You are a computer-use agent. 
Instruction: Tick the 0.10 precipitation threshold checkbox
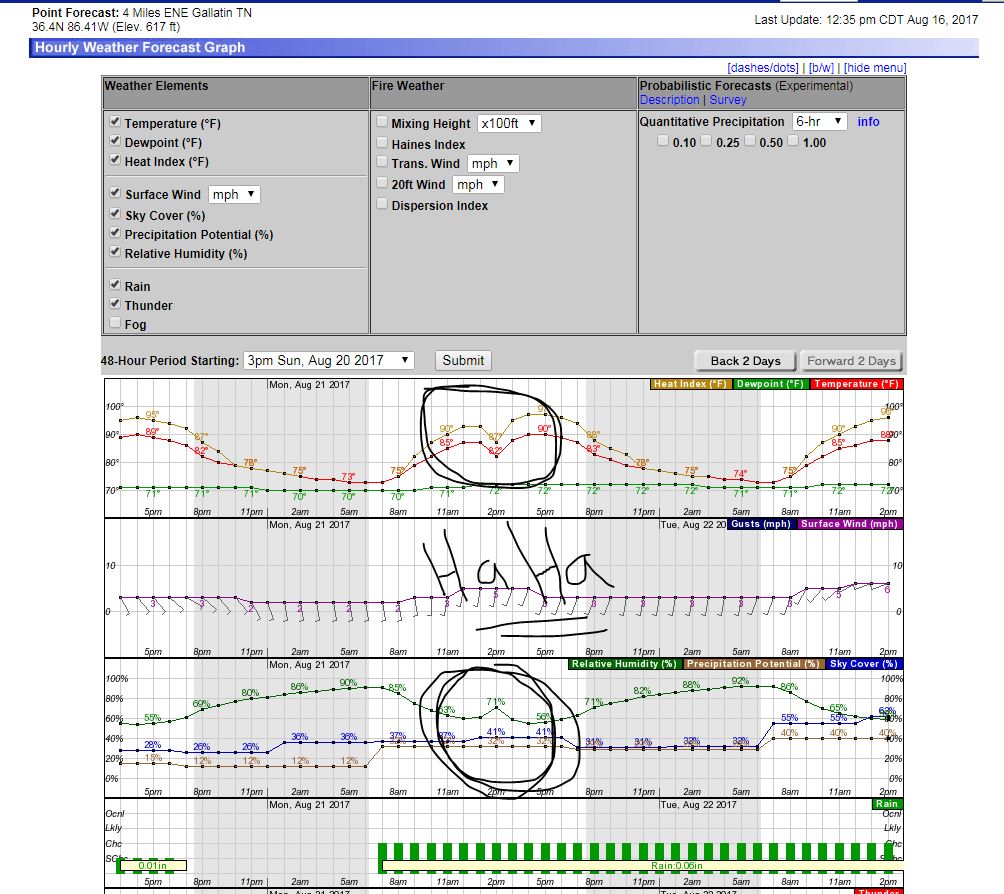662,142
